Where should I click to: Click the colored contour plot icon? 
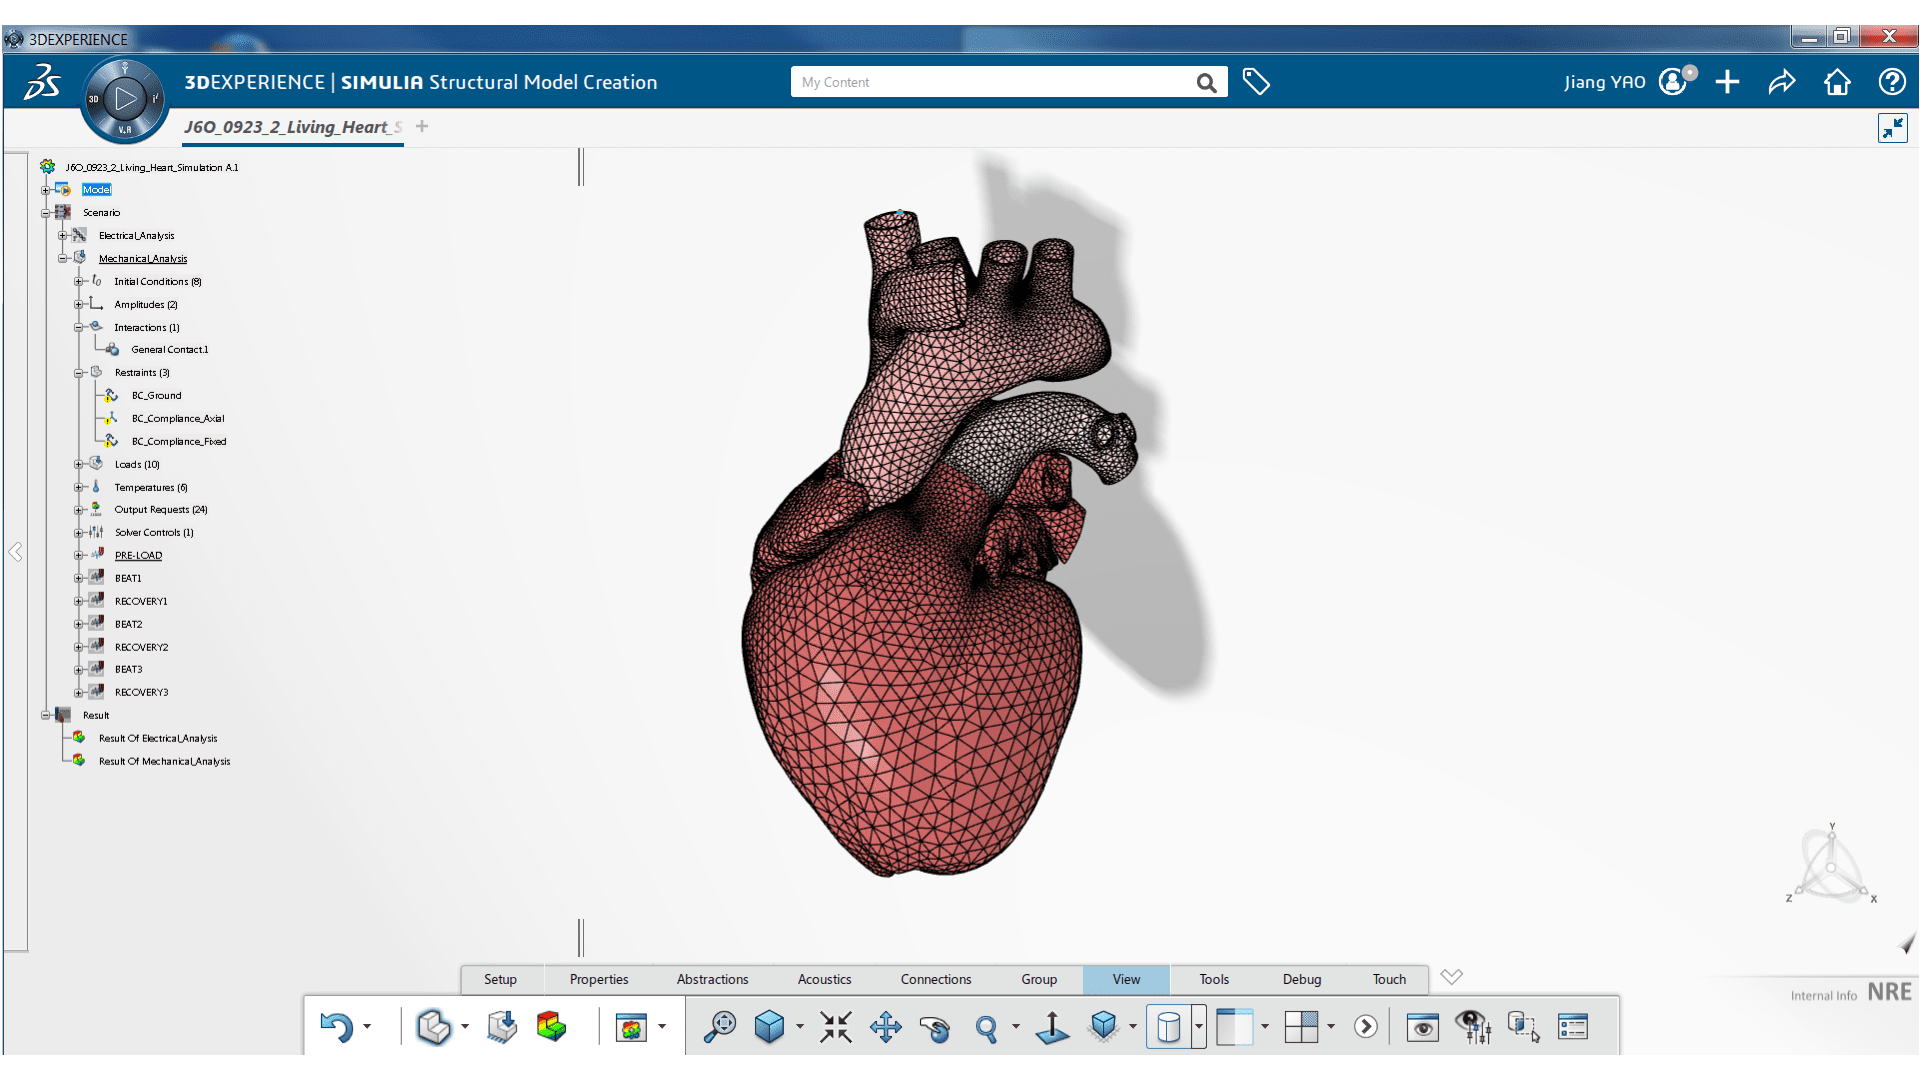pyautogui.click(x=551, y=1027)
